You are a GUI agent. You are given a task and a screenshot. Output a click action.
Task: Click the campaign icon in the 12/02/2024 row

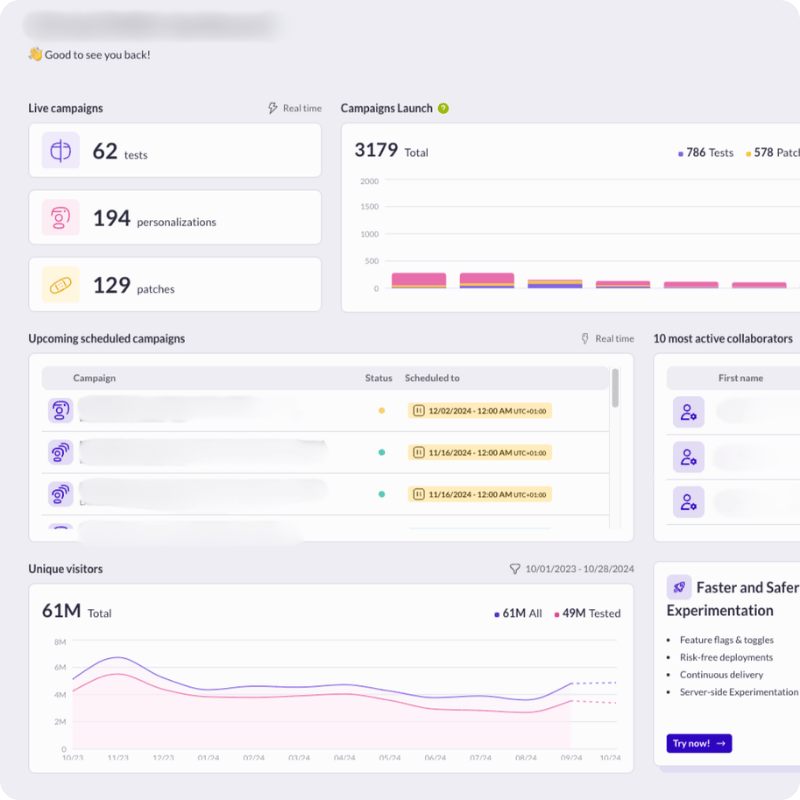coord(61,410)
